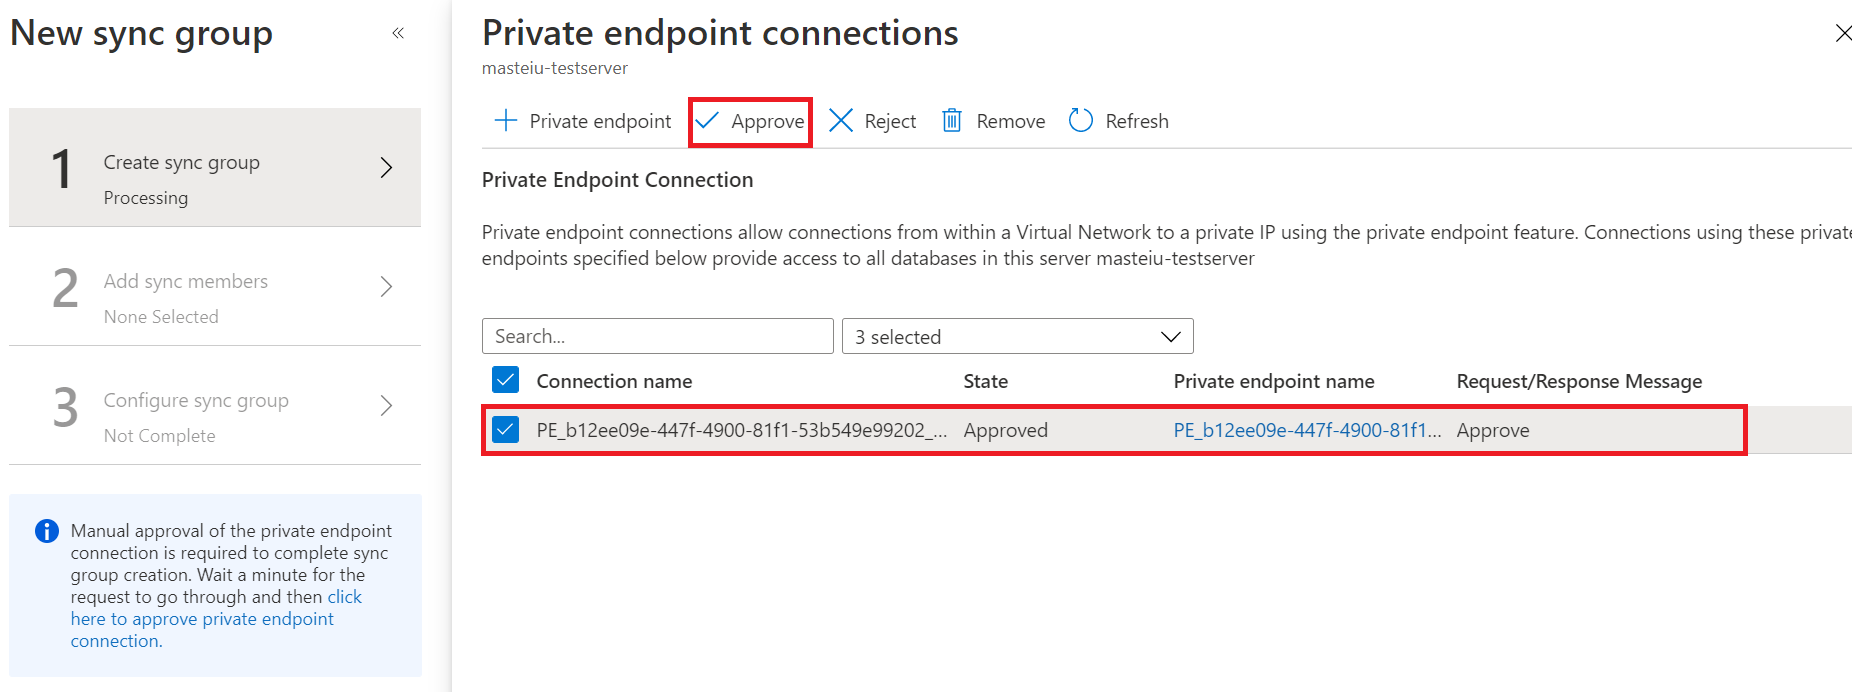Click the blue info icon
This screenshot has width=1852, height=692.
click(46, 531)
